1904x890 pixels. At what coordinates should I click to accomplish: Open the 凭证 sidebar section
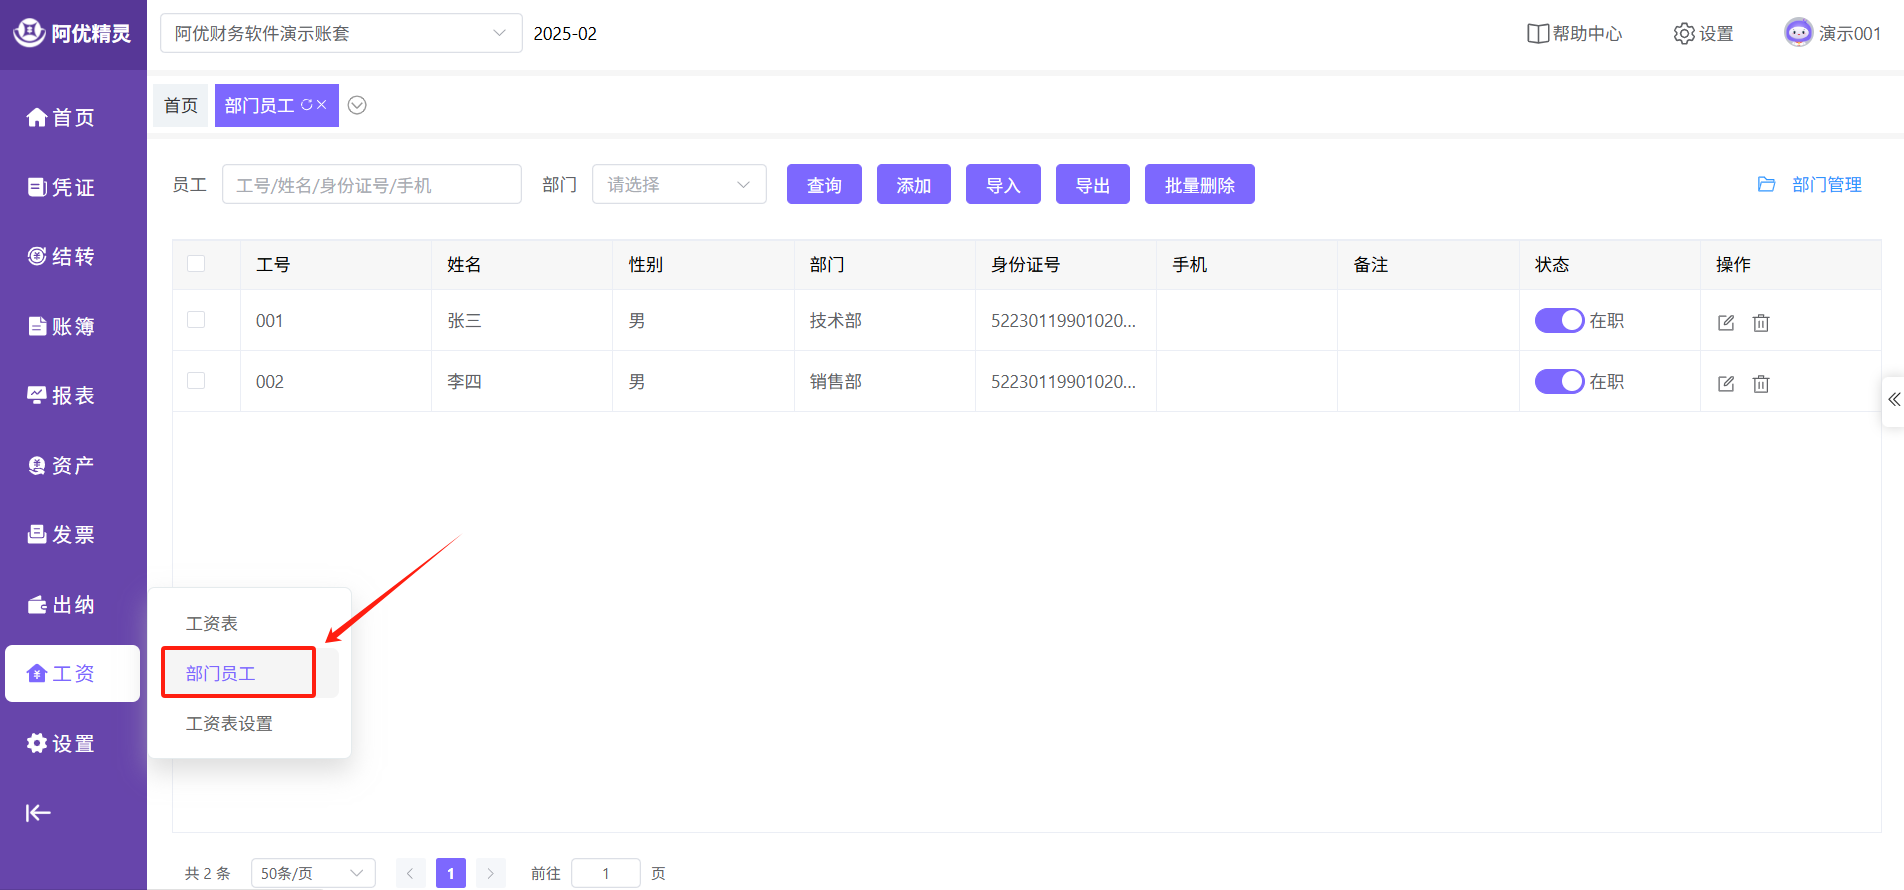pyautogui.click(x=61, y=187)
